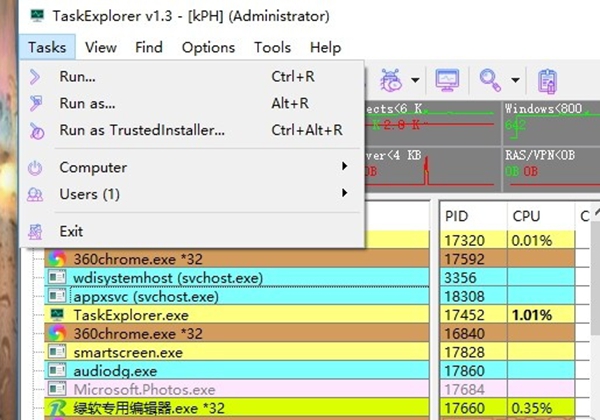This screenshot has width=600, height=420.
Task: Click the 360chrome icon at PID 16840
Action: pos(57,334)
